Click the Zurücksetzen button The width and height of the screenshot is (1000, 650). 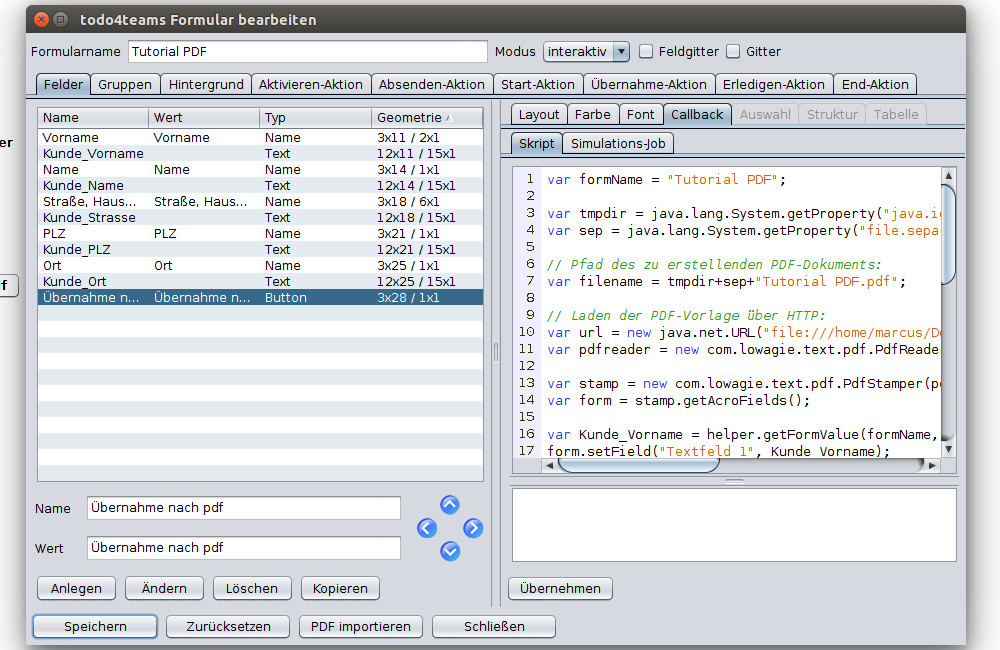coord(228,626)
